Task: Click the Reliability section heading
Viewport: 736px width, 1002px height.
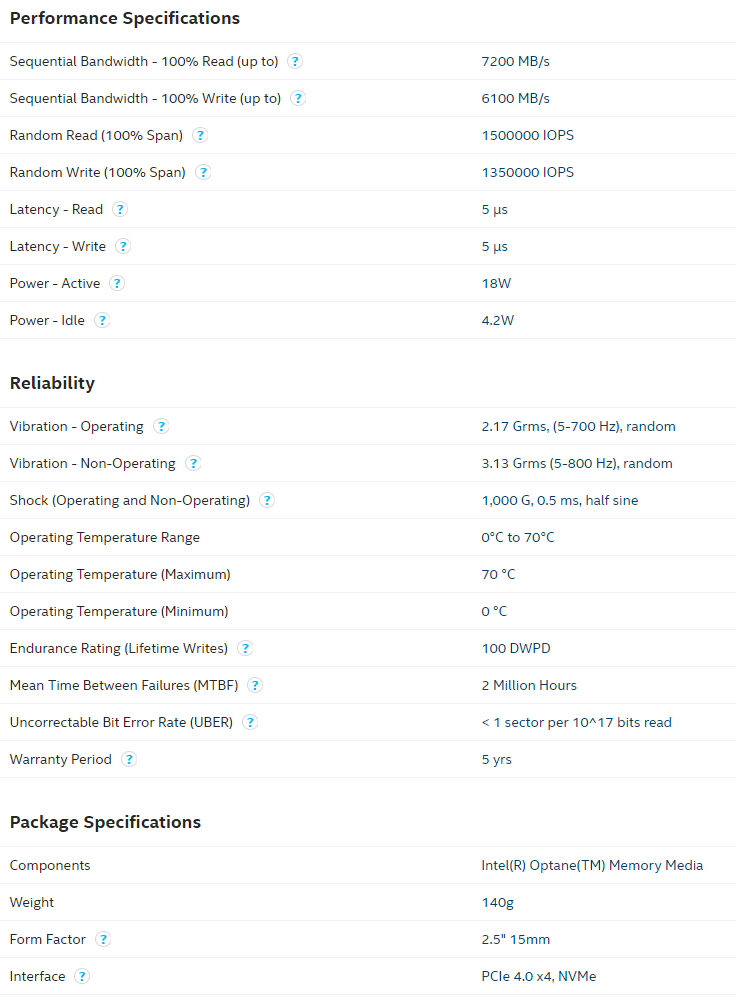Action: pos(52,383)
